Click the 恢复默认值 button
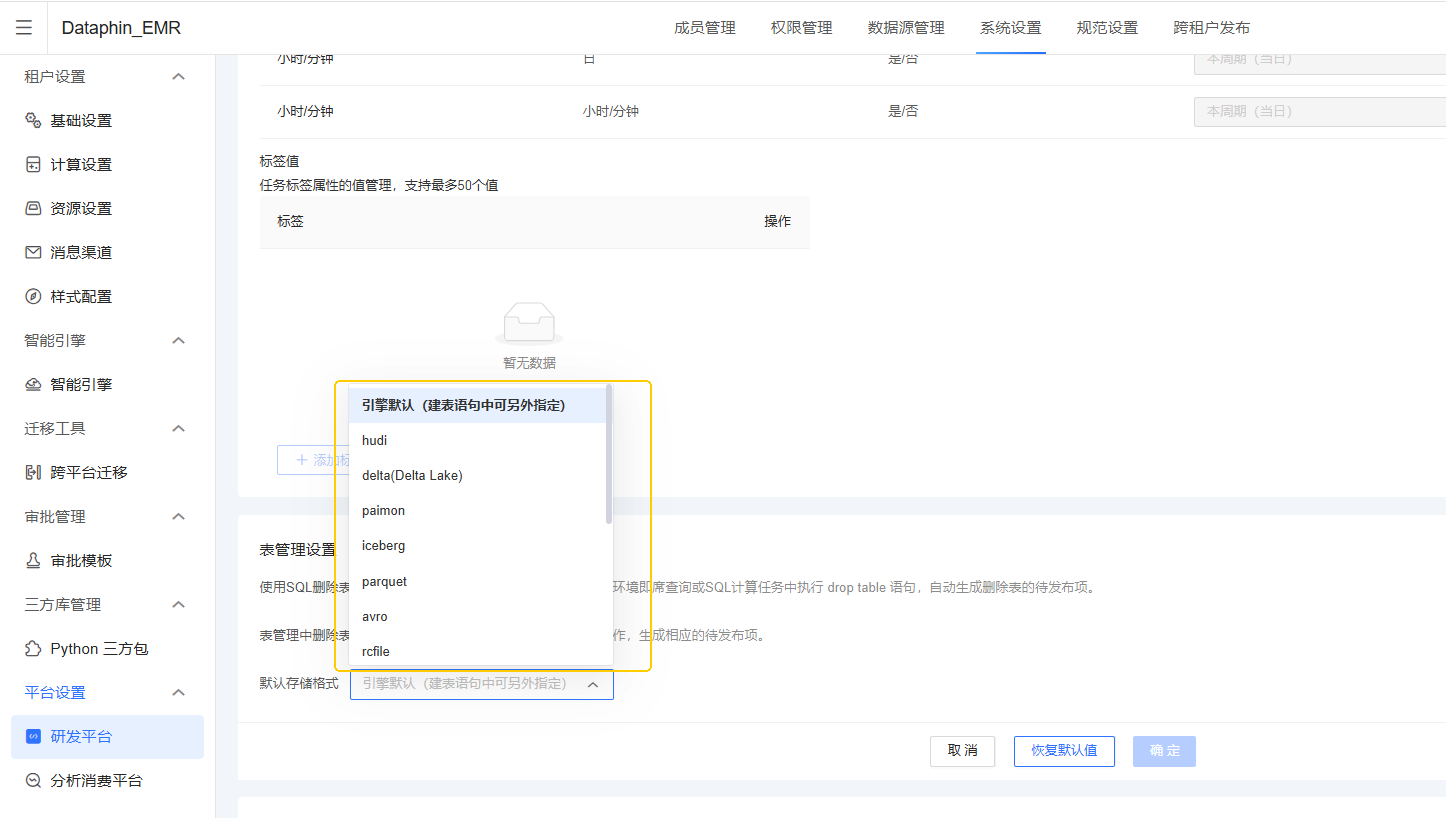 (1064, 751)
